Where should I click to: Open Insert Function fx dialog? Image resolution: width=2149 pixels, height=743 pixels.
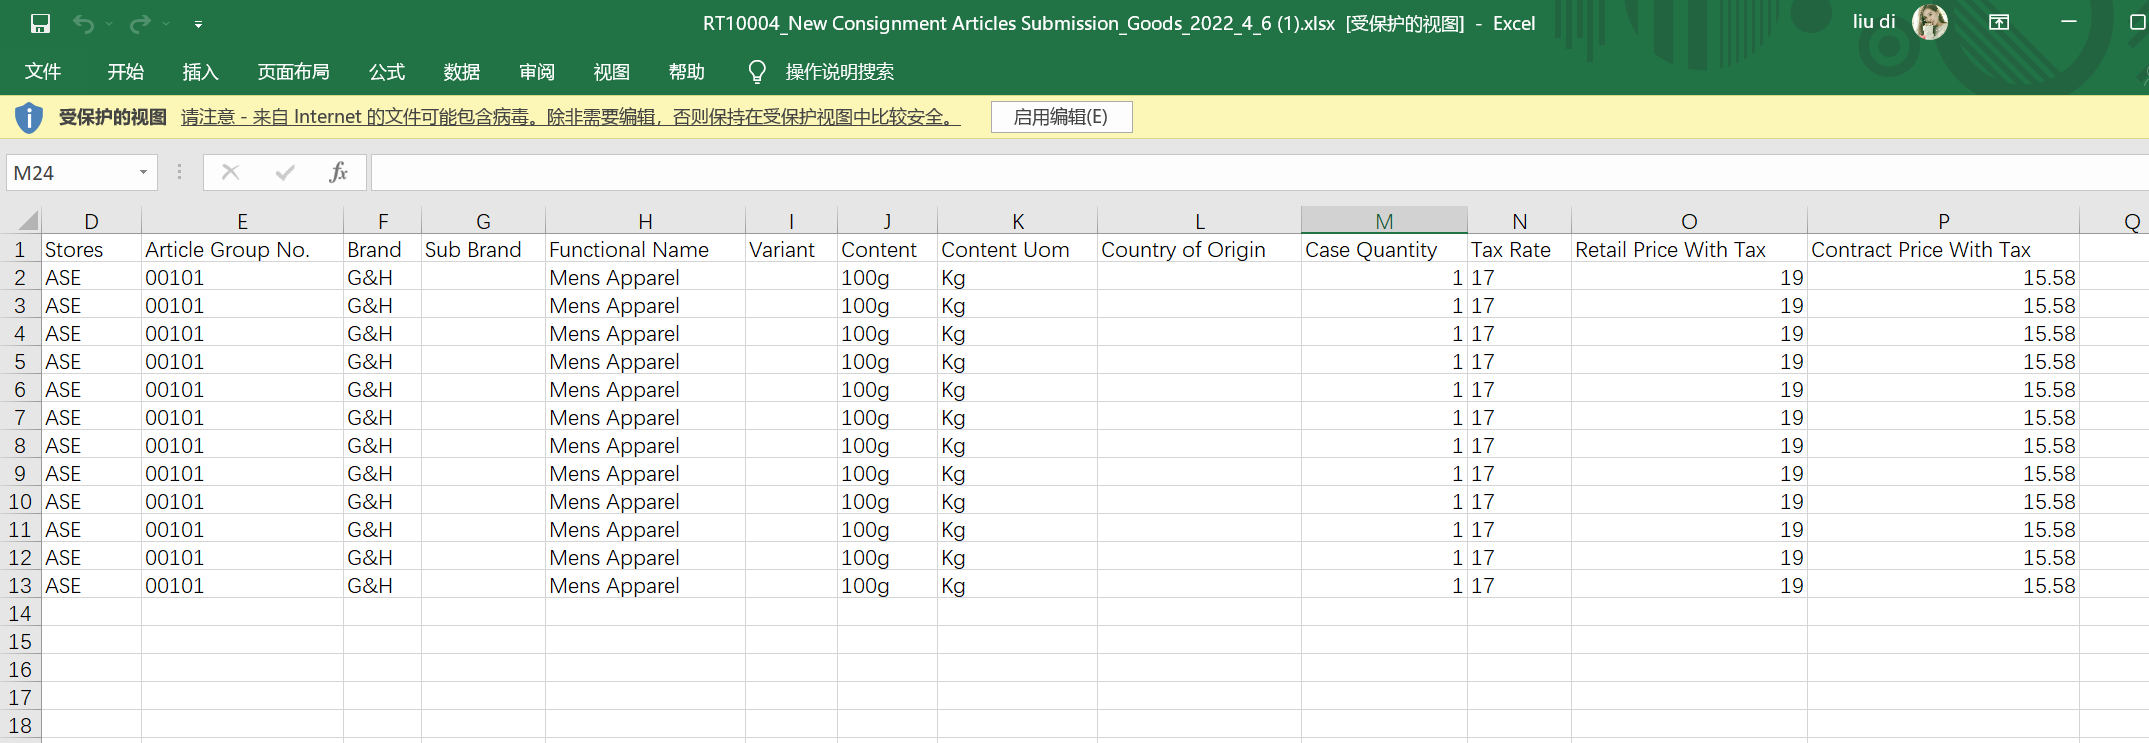[x=338, y=172]
